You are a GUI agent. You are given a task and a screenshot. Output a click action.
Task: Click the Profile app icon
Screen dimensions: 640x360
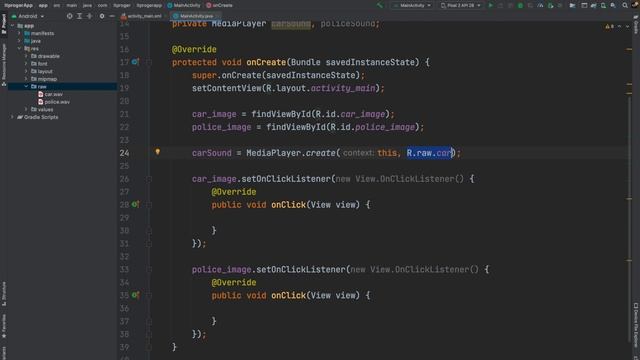(x=540, y=6)
